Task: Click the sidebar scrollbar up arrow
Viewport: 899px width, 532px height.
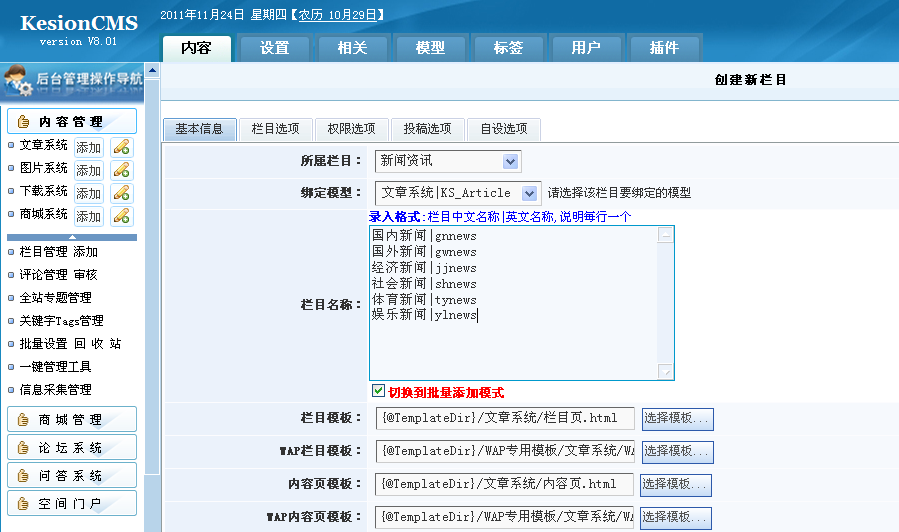Action: pos(152,70)
